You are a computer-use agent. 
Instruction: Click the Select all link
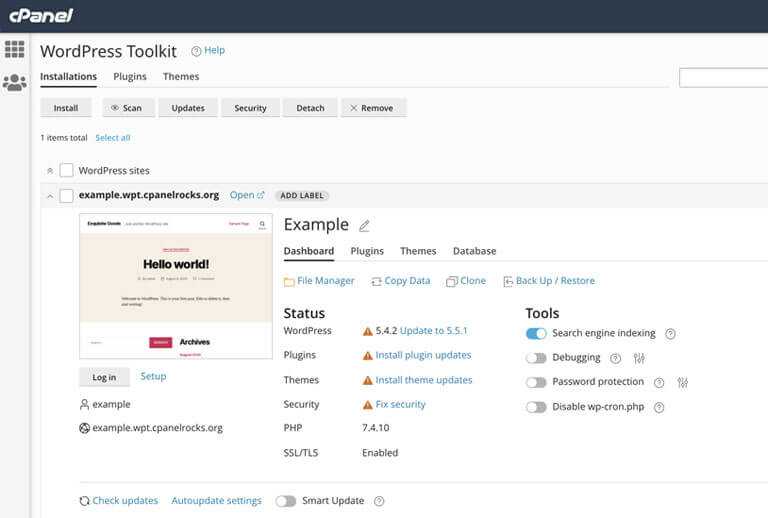coord(113,138)
